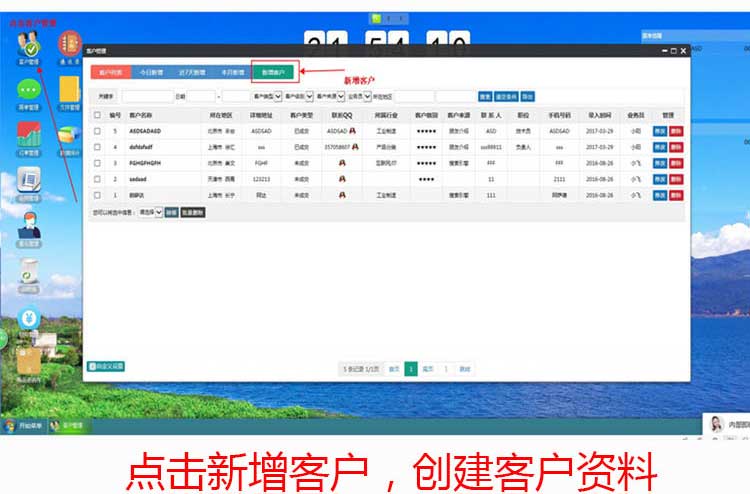Switch to the red 客户列表 tab

coord(111,72)
